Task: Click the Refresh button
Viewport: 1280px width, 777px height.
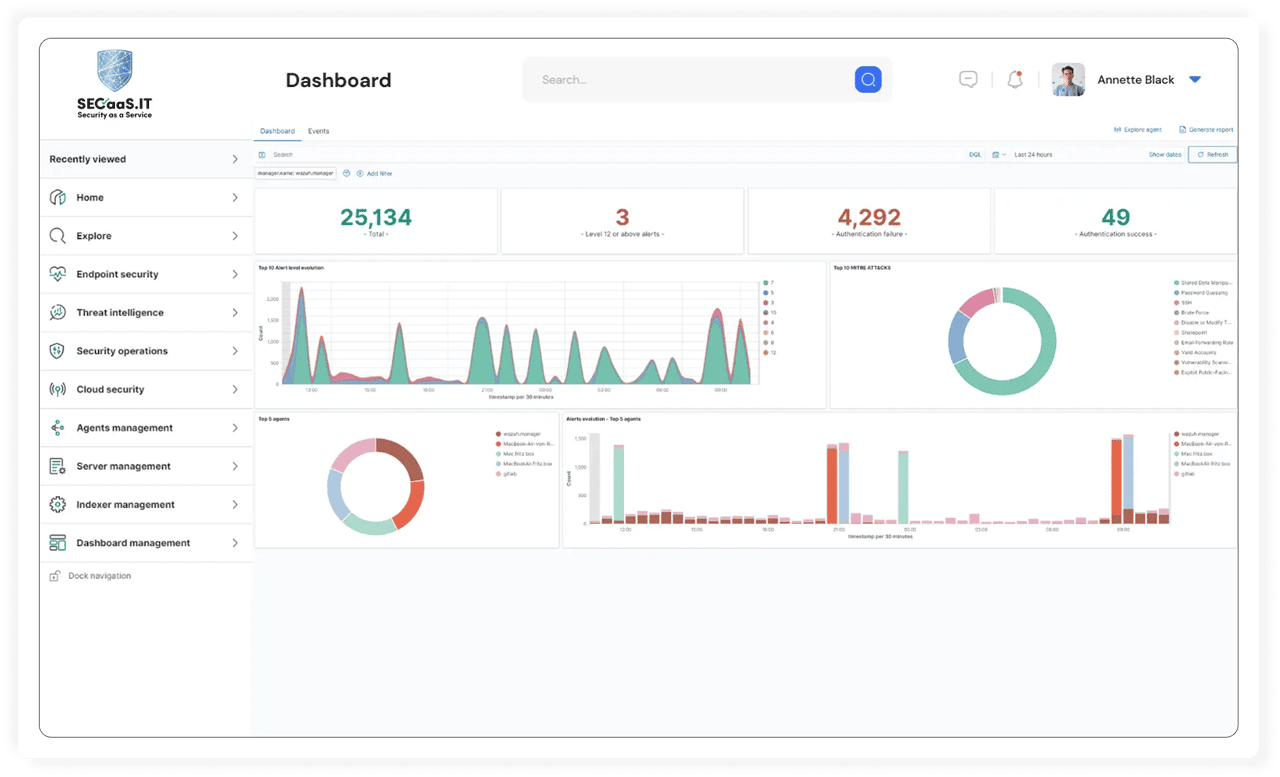Action: click(x=1212, y=155)
